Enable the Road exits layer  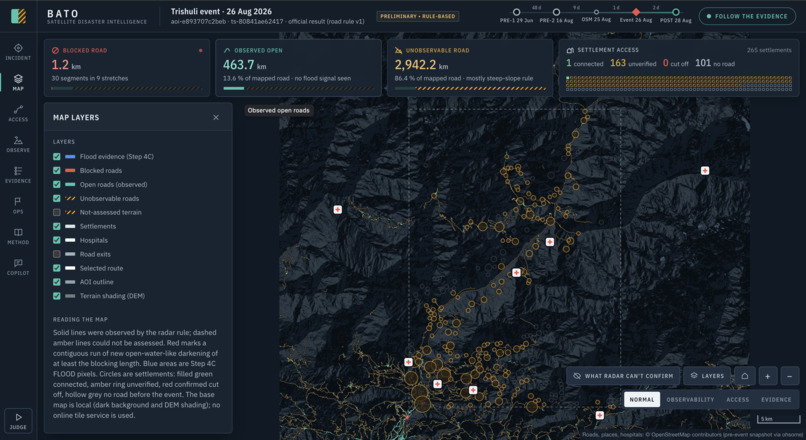57,254
